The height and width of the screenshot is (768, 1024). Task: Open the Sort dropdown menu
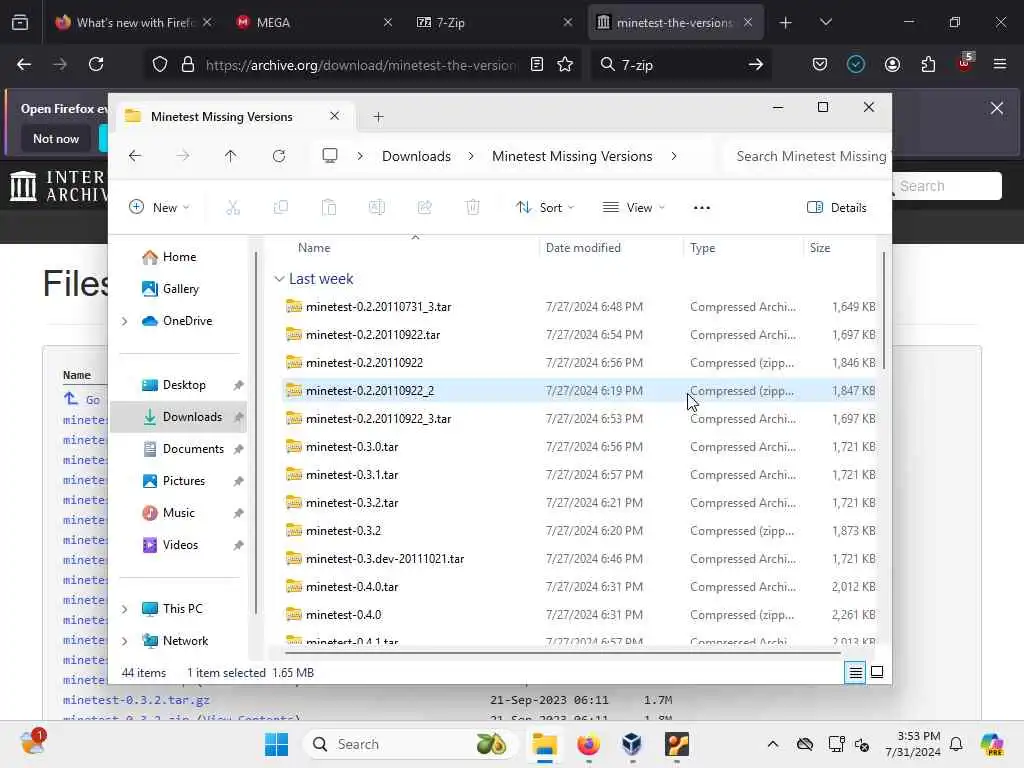[x=545, y=208]
